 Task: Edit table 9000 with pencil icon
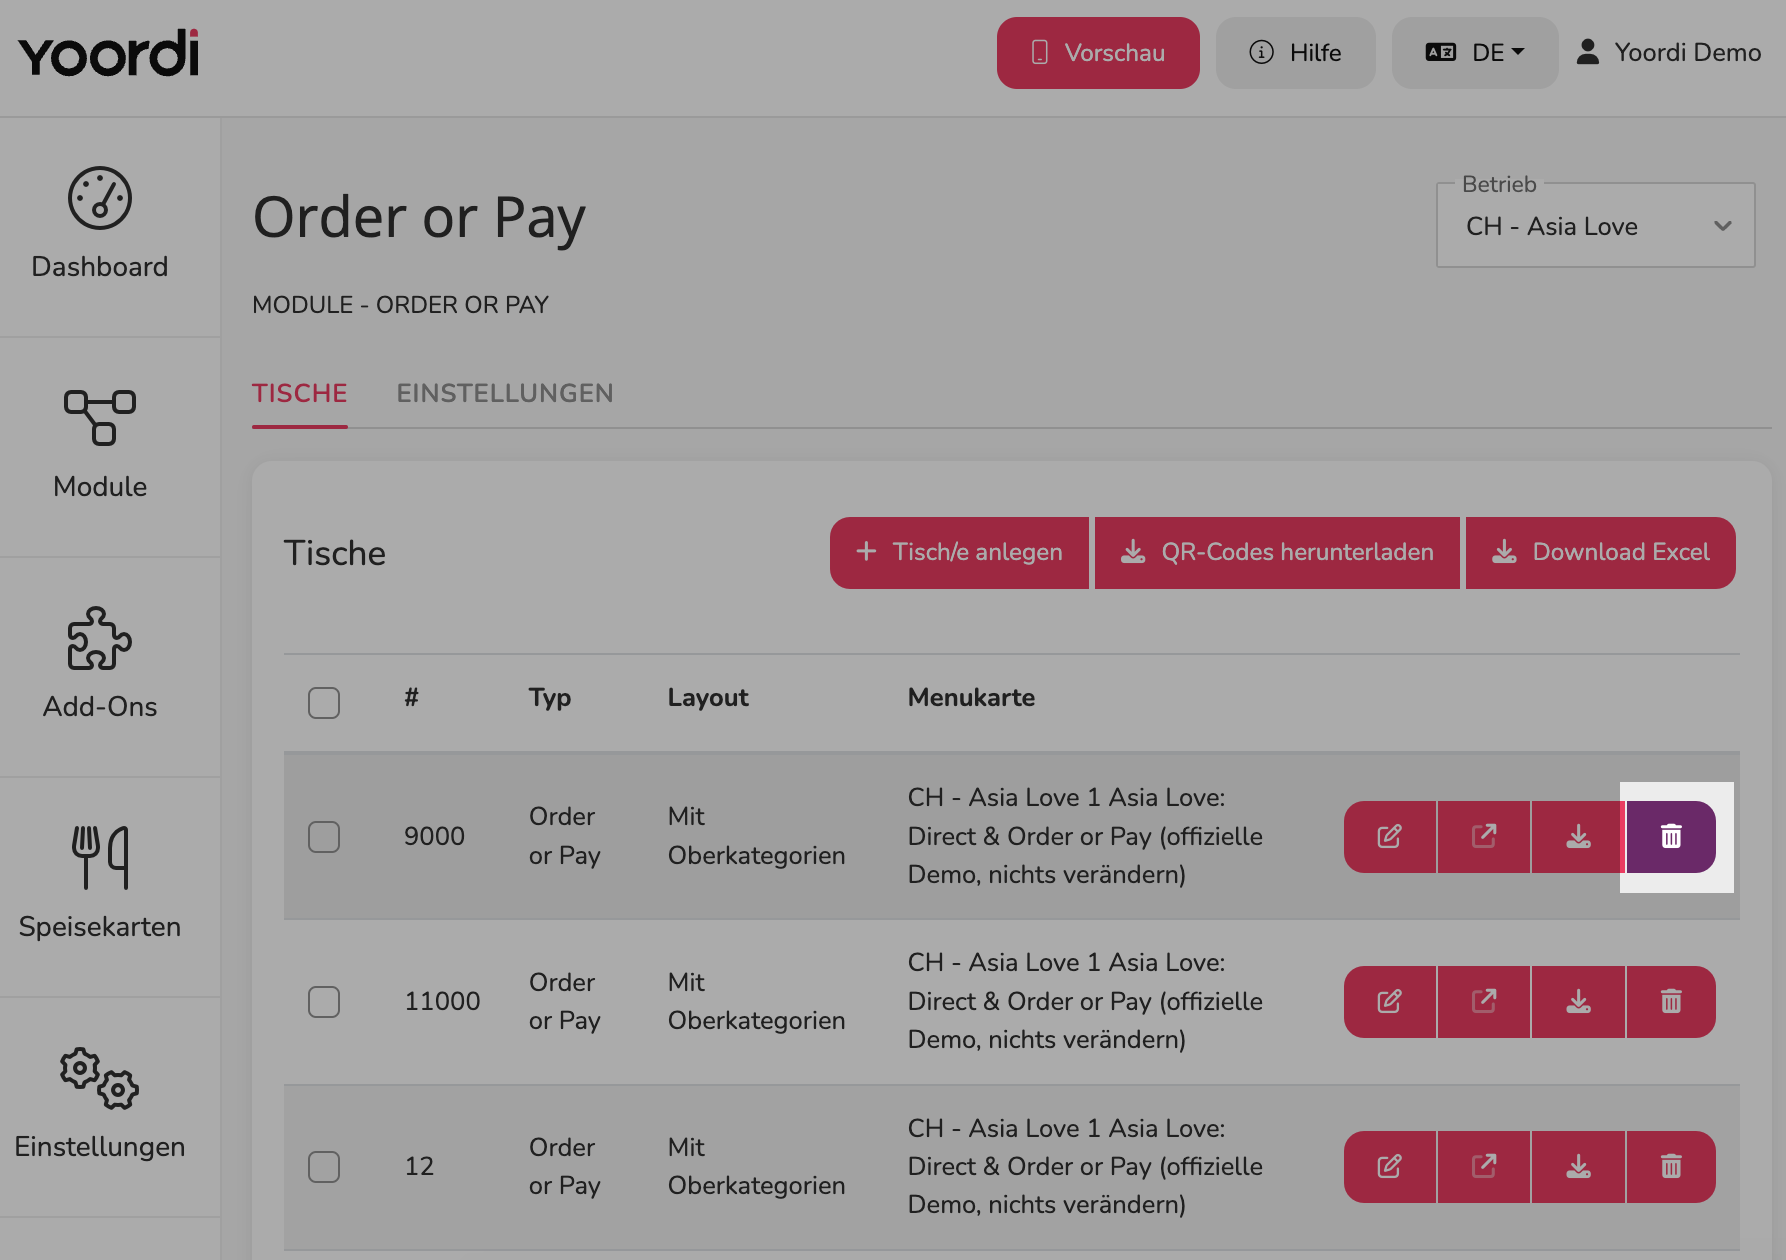(x=1390, y=836)
